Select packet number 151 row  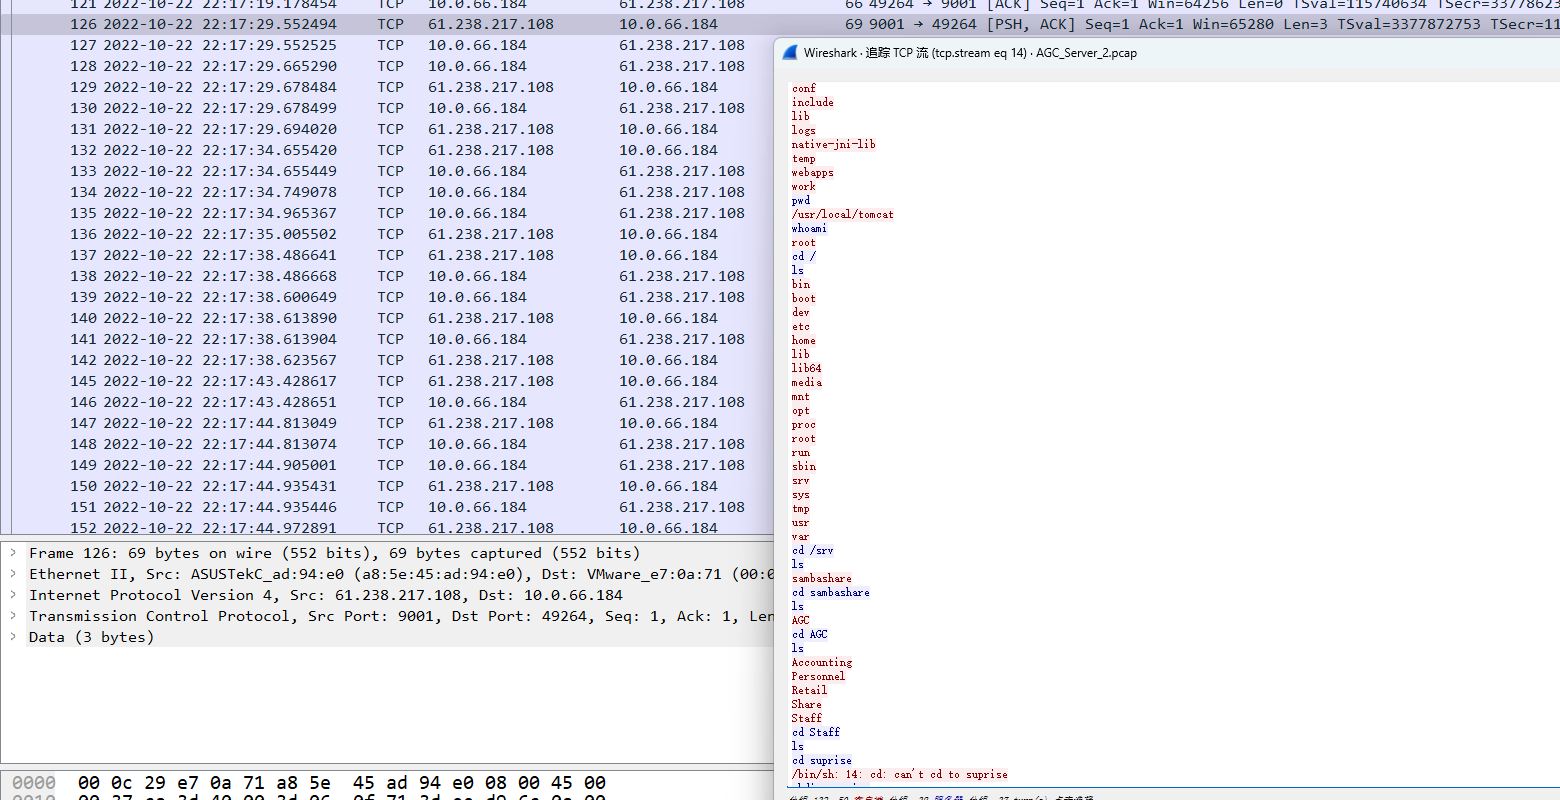[387, 507]
